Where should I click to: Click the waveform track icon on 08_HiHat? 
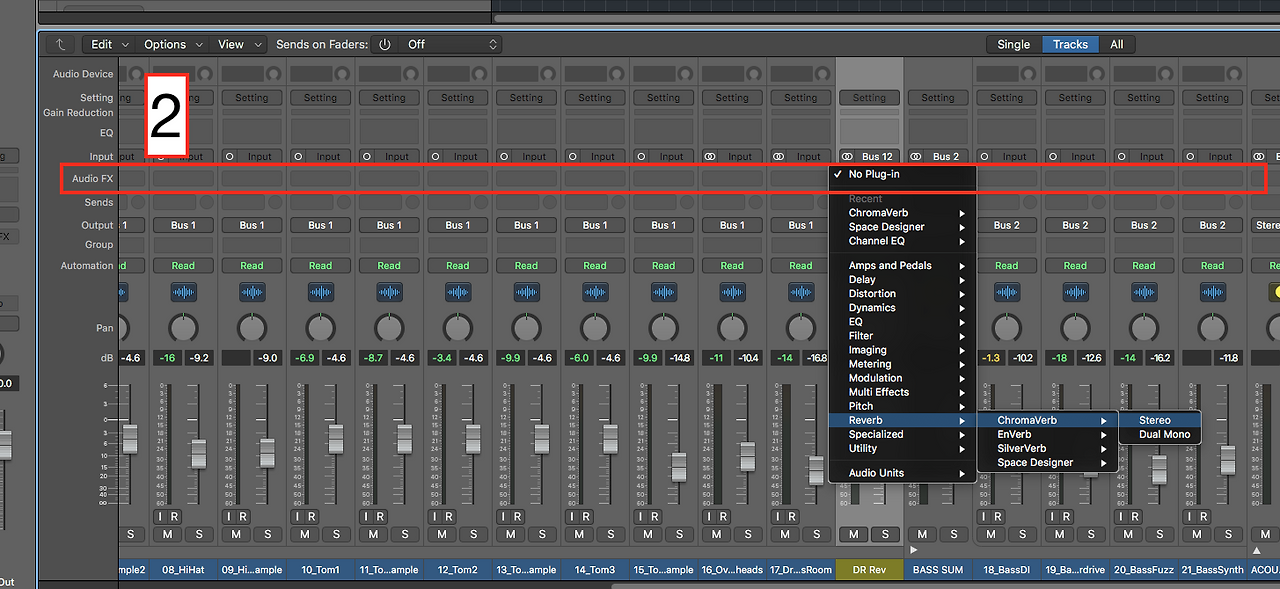183,291
